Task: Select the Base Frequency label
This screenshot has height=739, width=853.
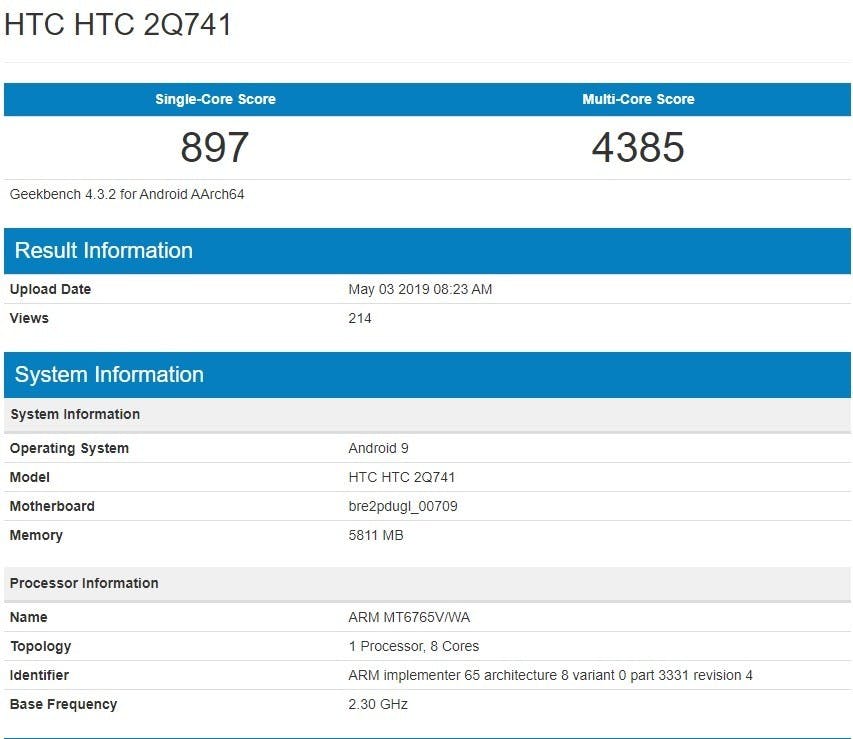Action: tap(64, 704)
